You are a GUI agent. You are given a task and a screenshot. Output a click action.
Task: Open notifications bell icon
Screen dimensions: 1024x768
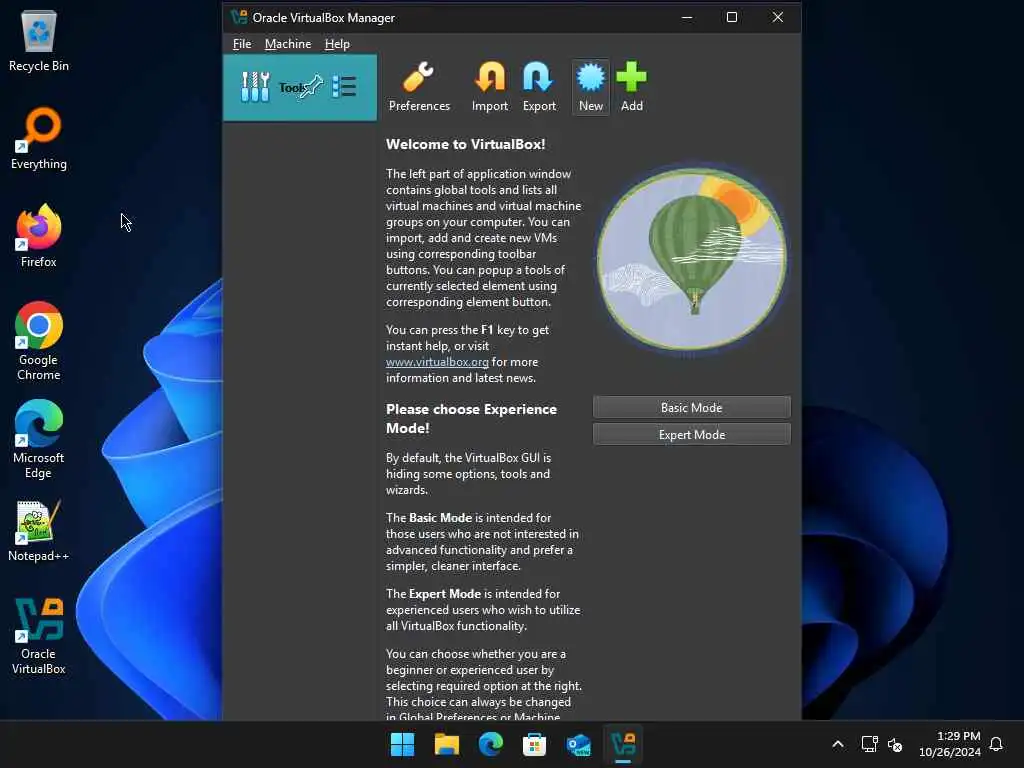click(x=996, y=744)
